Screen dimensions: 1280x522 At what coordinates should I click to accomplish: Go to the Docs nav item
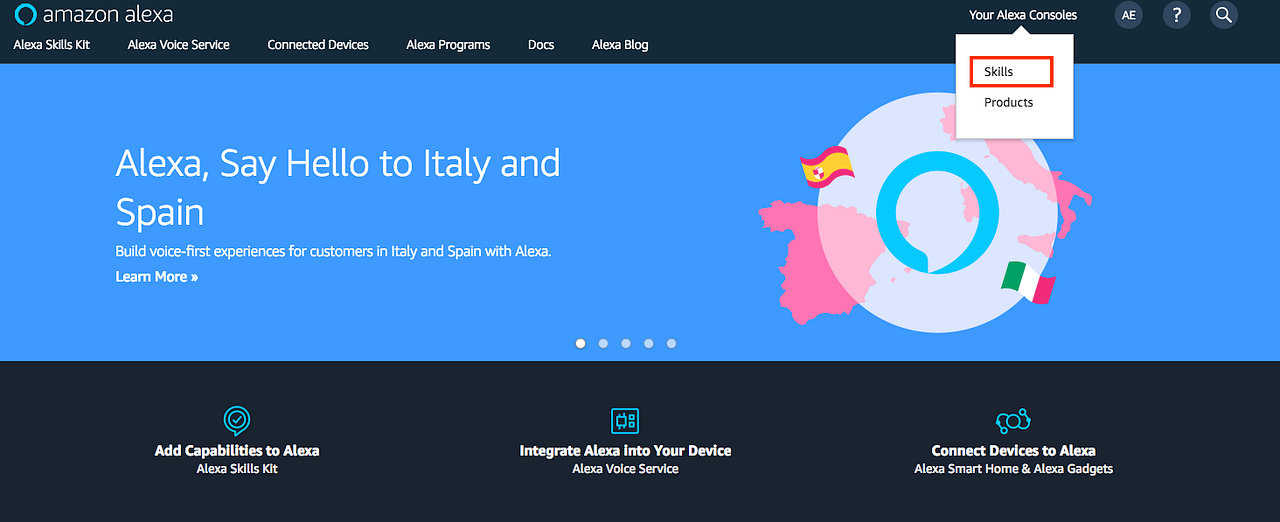point(541,45)
